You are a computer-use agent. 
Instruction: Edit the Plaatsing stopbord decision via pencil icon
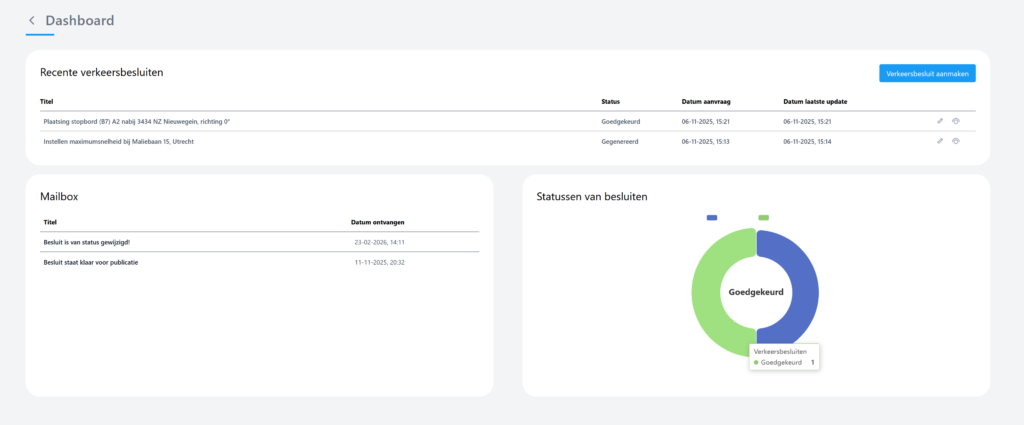pyautogui.click(x=940, y=121)
